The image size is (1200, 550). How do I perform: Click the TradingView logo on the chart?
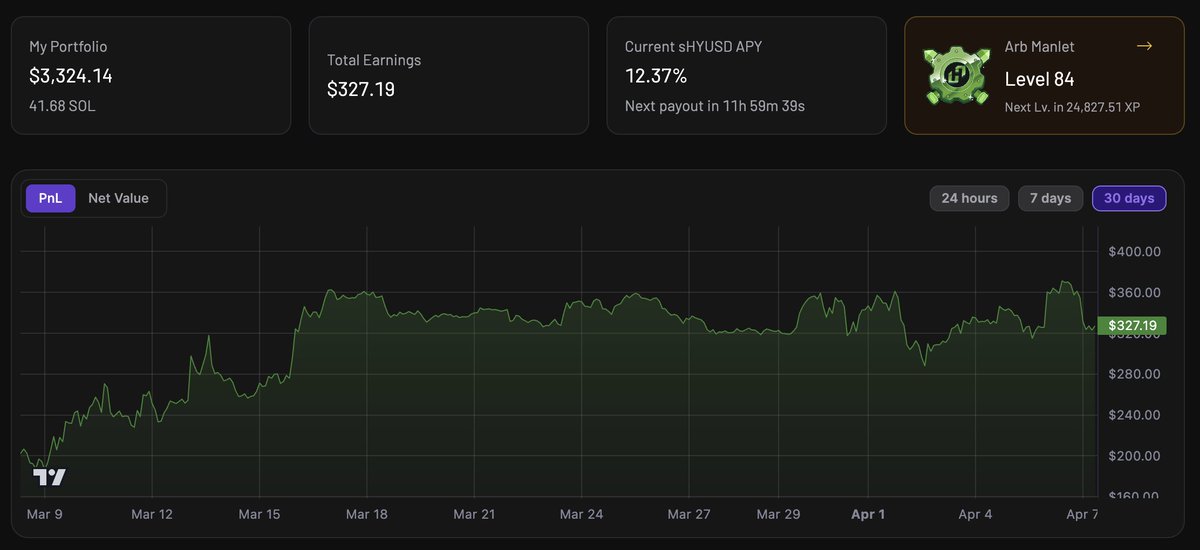pyautogui.click(x=49, y=477)
